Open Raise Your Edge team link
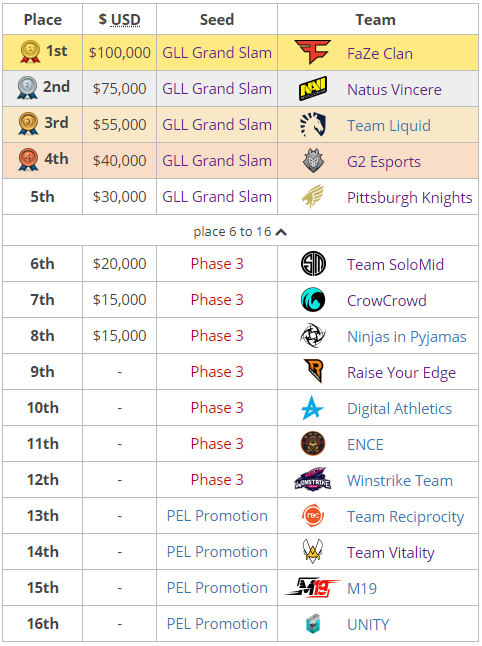 (401, 373)
